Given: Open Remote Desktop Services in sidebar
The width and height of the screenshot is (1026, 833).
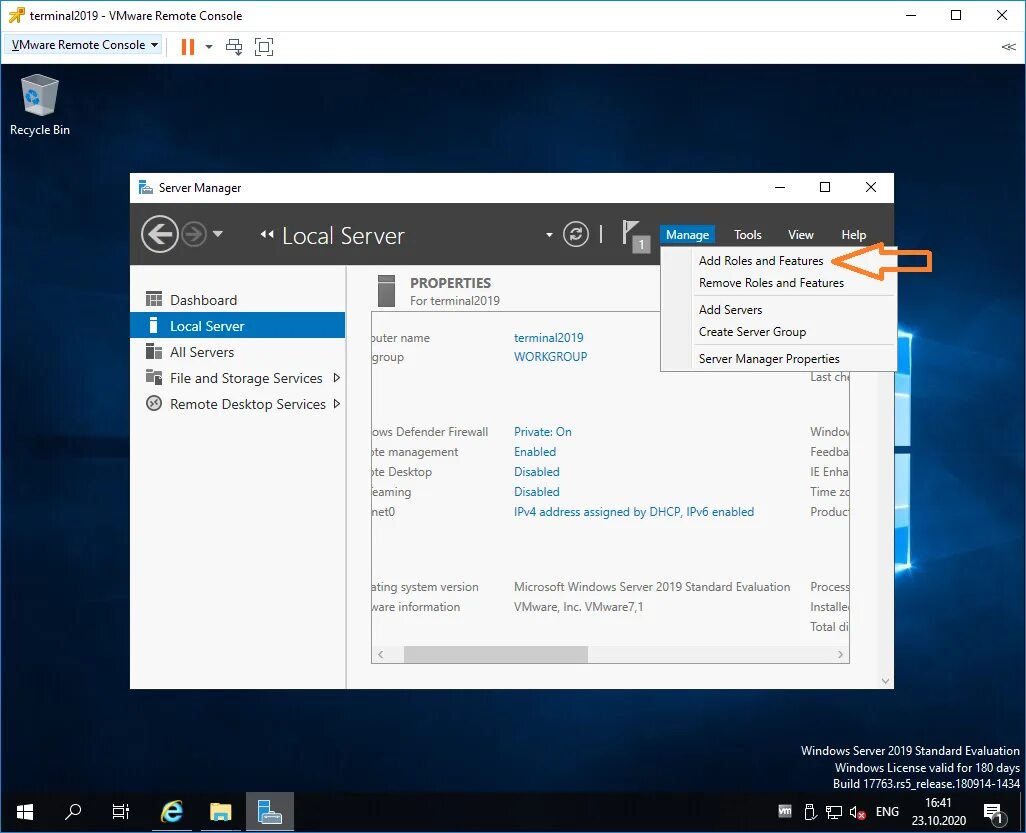Looking at the screenshot, I should point(238,404).
